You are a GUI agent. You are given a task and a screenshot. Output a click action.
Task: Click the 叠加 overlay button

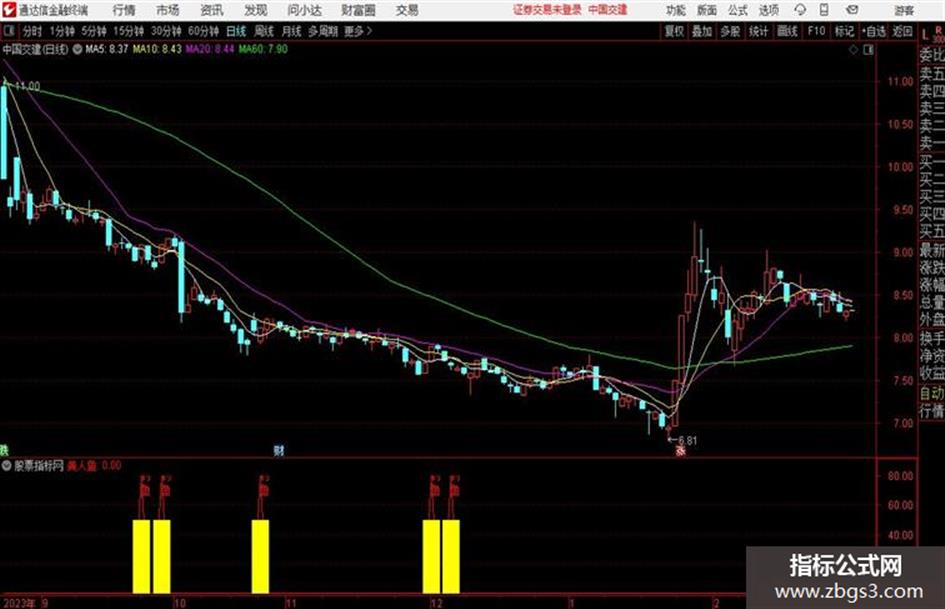coord(702,31)
